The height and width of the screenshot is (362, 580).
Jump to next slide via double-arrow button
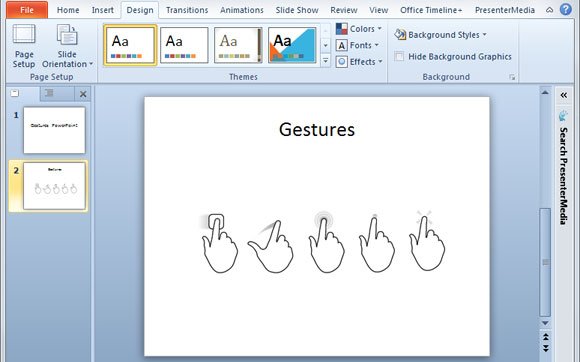545,348
